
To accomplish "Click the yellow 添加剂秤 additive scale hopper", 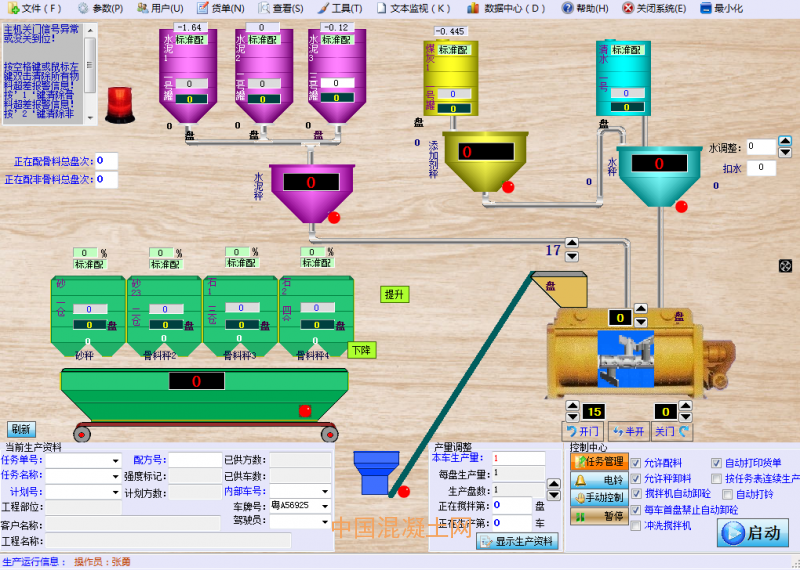I will coord(485,161).
